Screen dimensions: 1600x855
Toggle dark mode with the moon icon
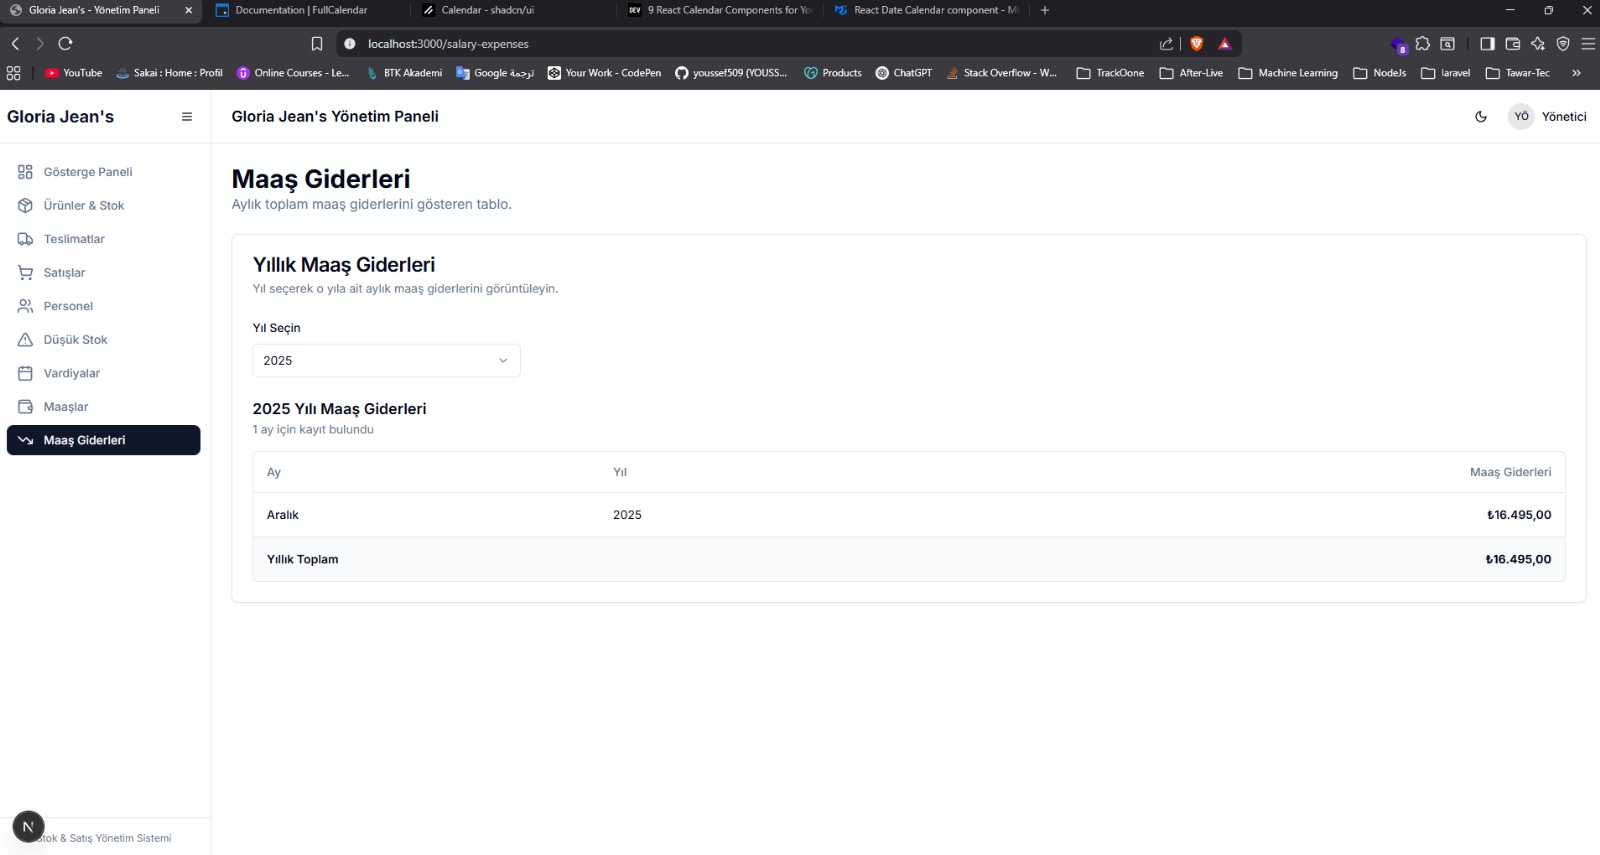click(x=1481, y=116)
